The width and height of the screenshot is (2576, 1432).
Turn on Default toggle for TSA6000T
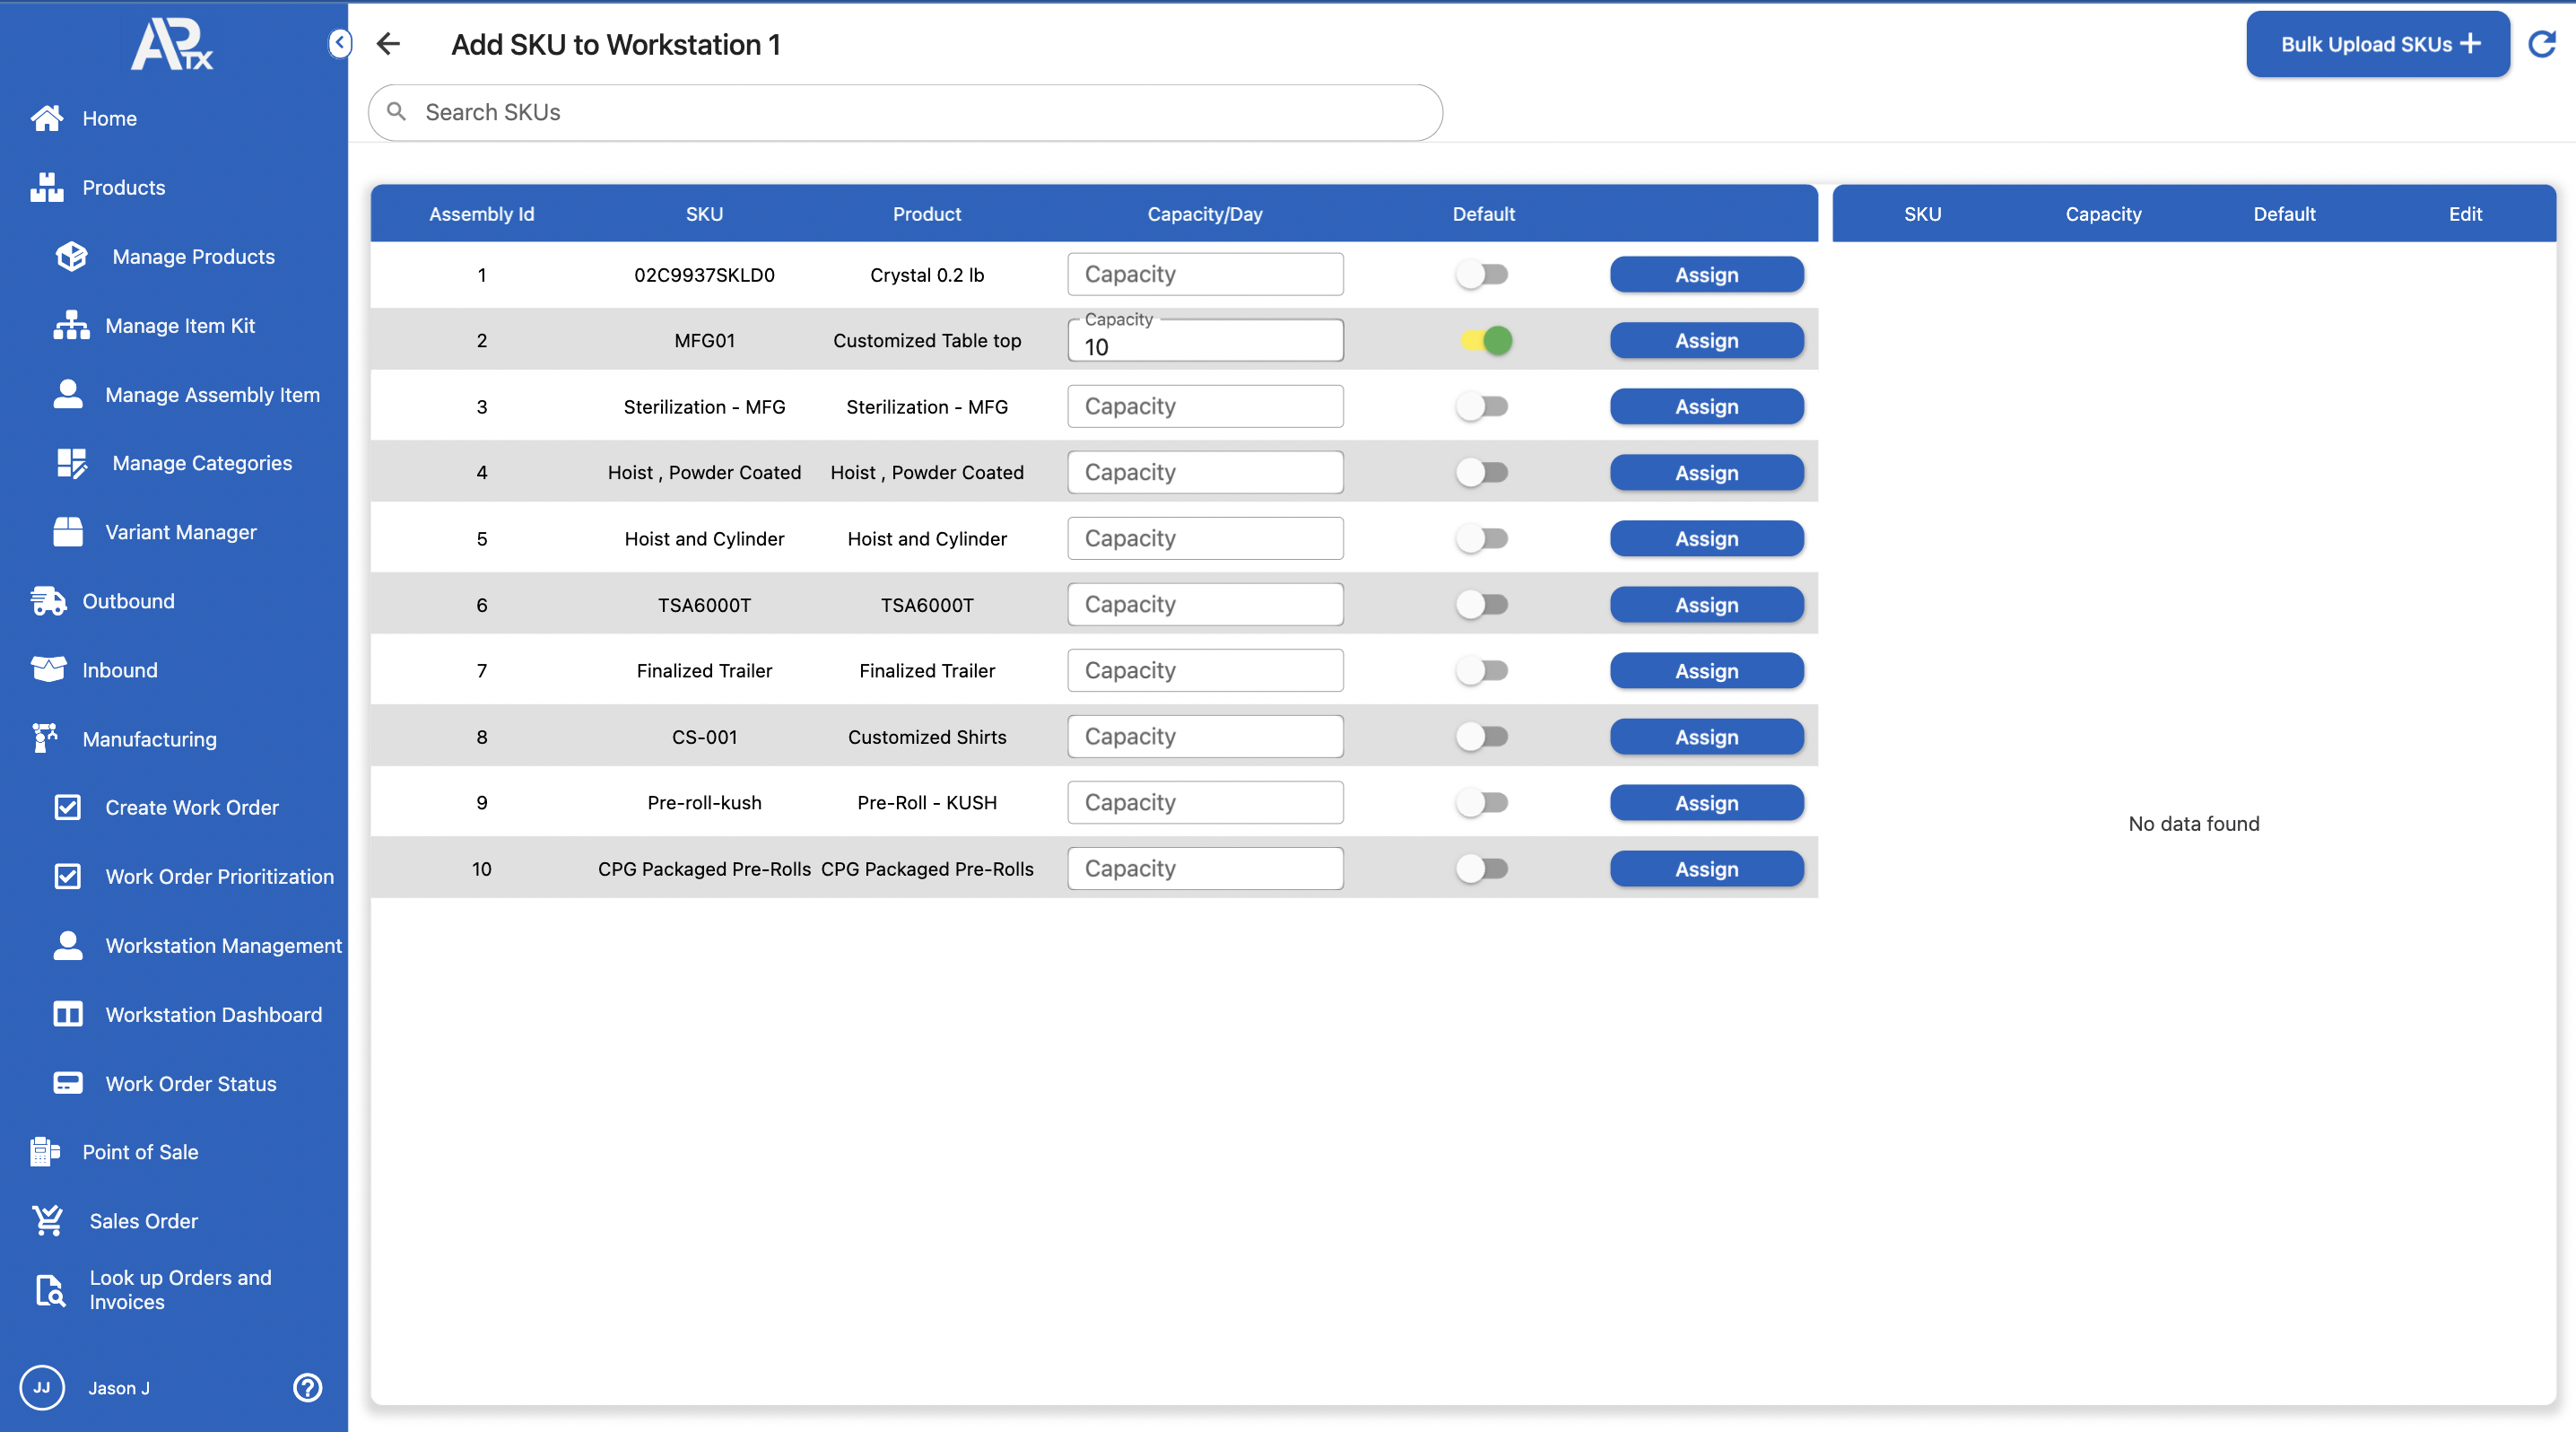[x=1482, y=604]
